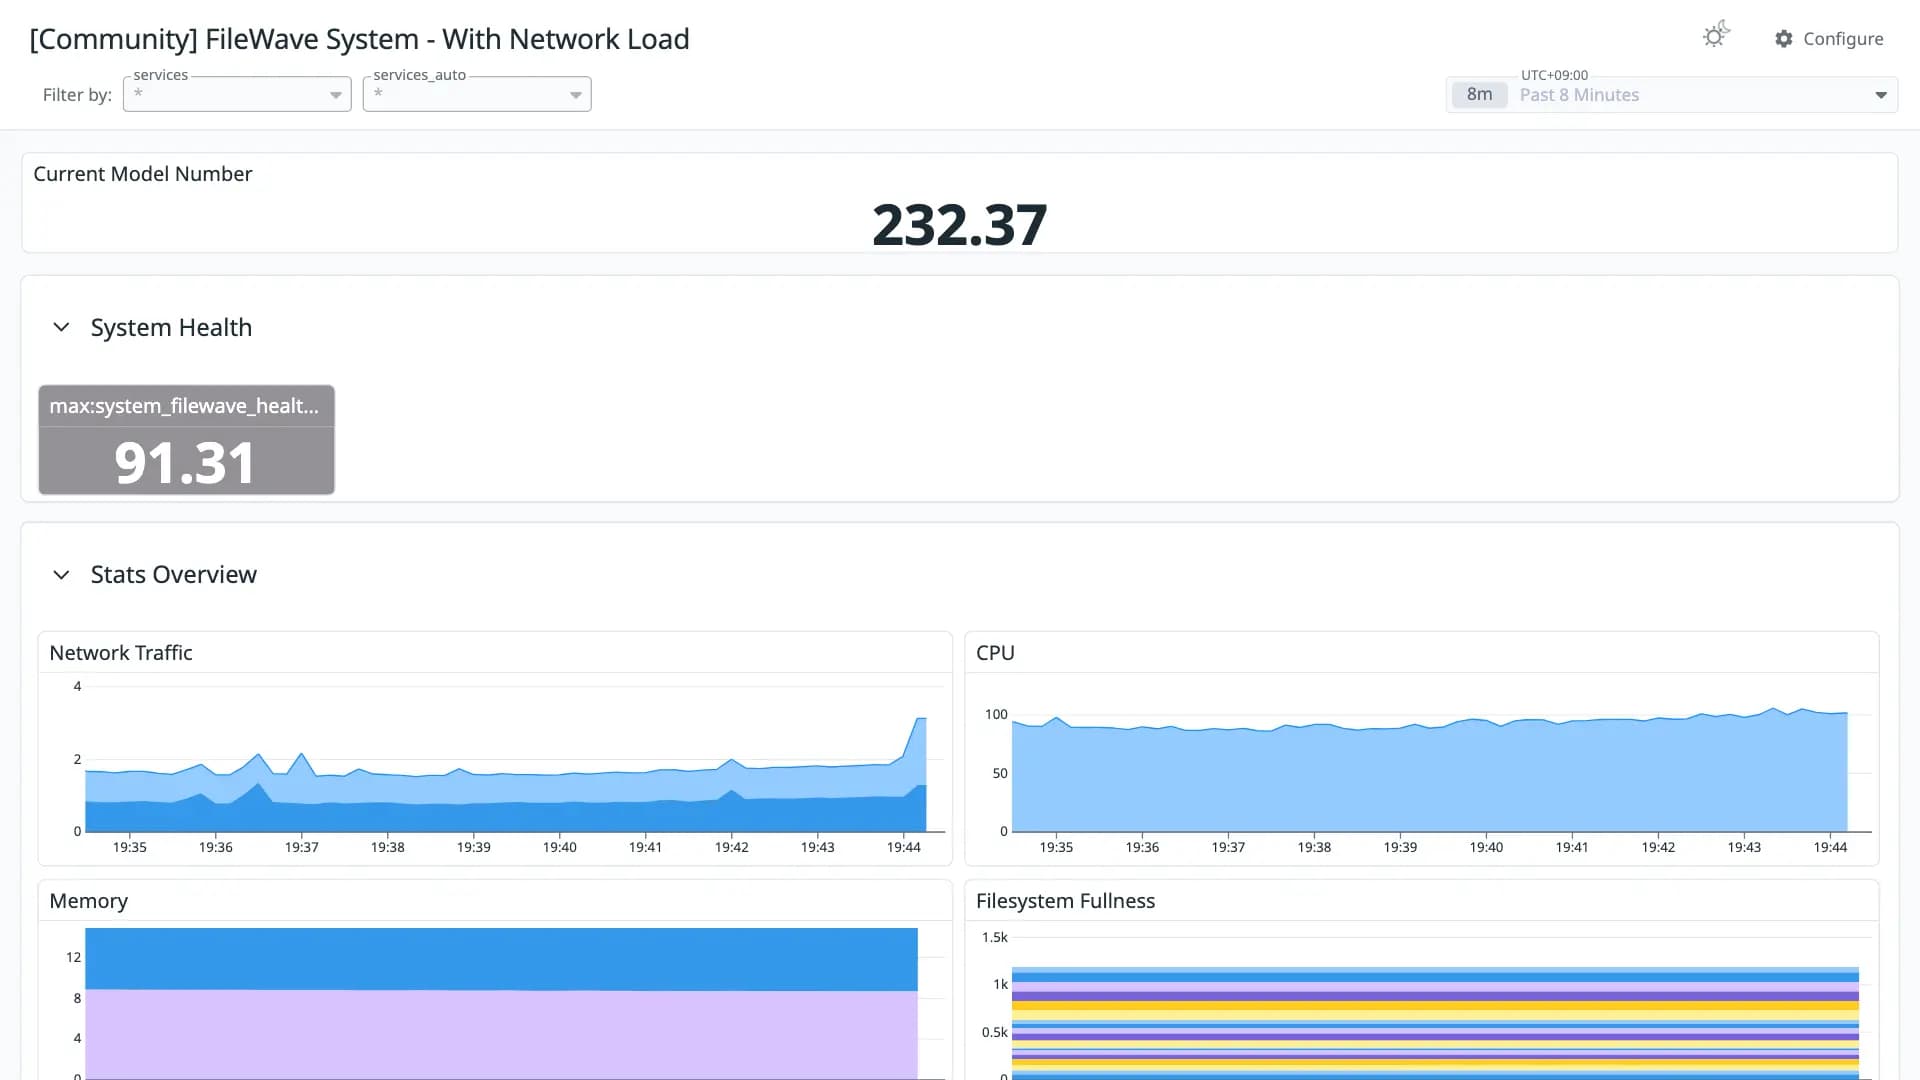This screenshot has height=1080, width=1920.
Task: Select the 232.37 model number value
Action: pos(959,224)
